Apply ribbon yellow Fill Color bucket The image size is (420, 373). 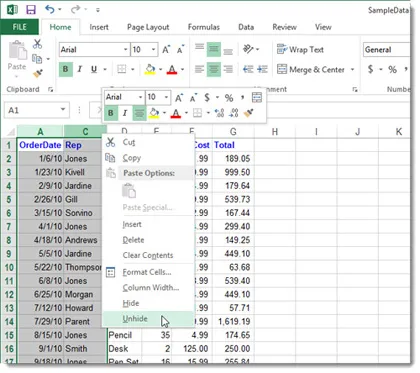(150, 69)
